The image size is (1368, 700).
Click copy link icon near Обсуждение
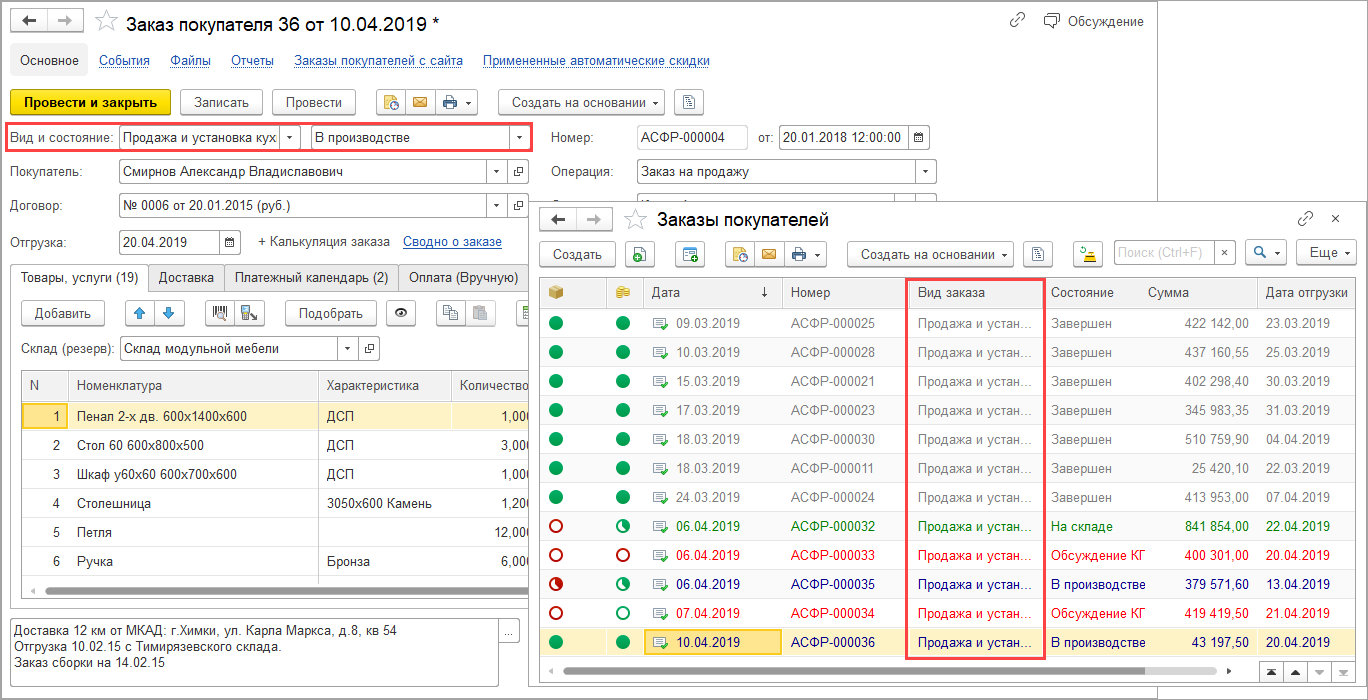pos(1018,21)
